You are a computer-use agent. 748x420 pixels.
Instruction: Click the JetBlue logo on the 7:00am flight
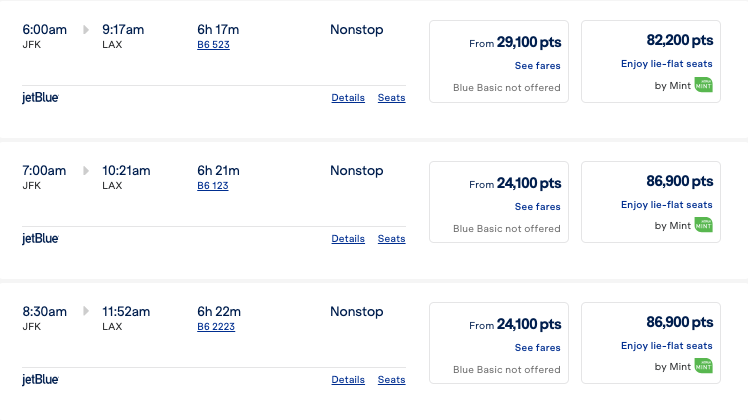pos(41,239)
